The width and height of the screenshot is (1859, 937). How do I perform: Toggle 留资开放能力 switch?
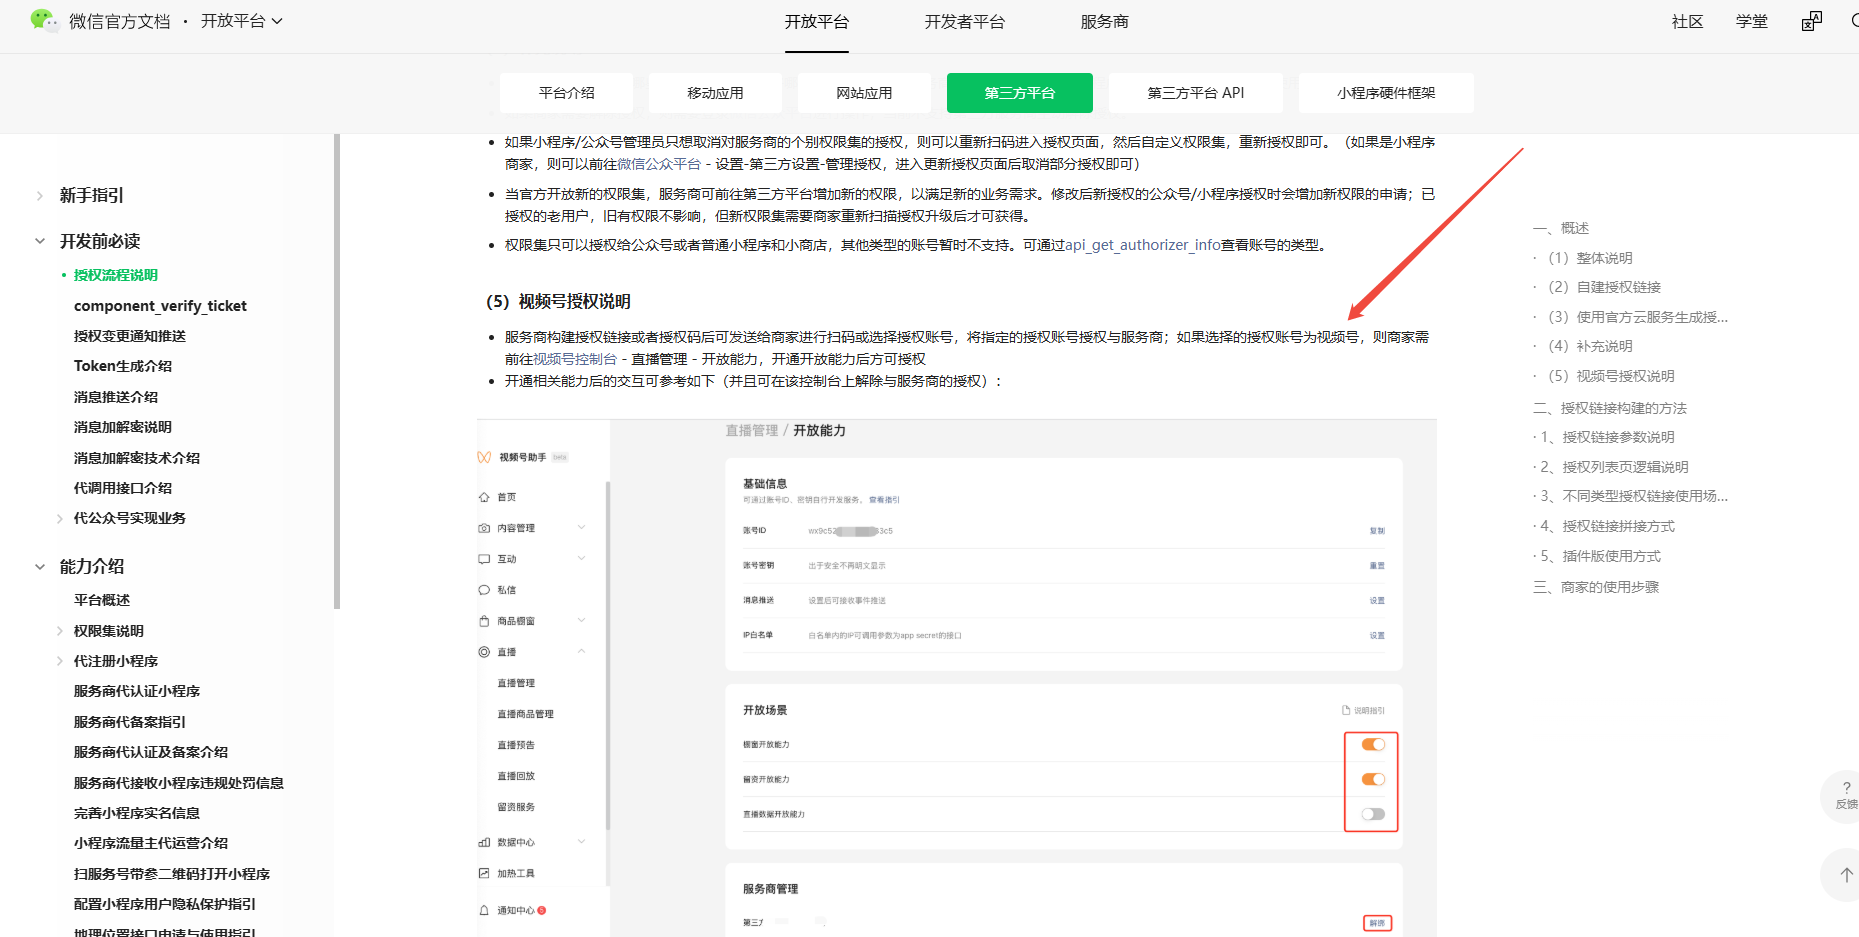[x=1373, y=779]
